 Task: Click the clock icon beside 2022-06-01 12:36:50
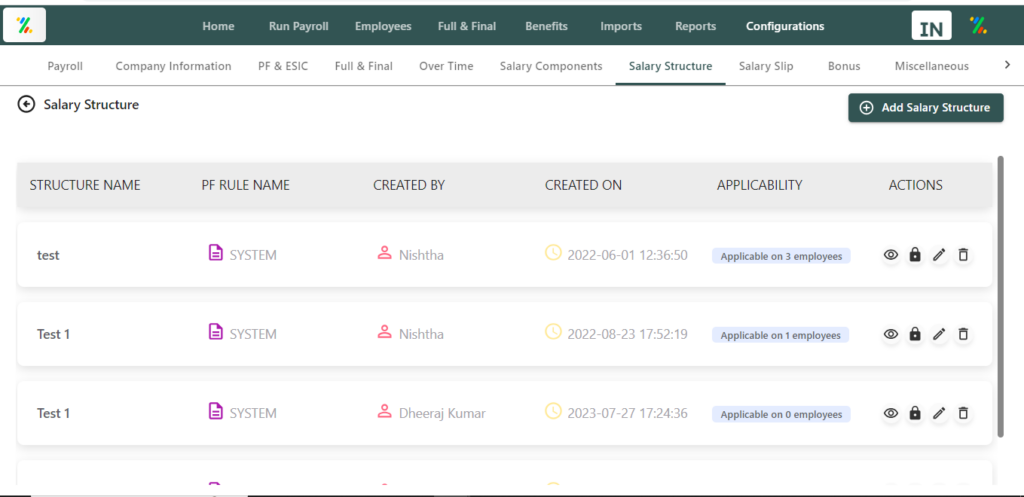tap(553, 252)
